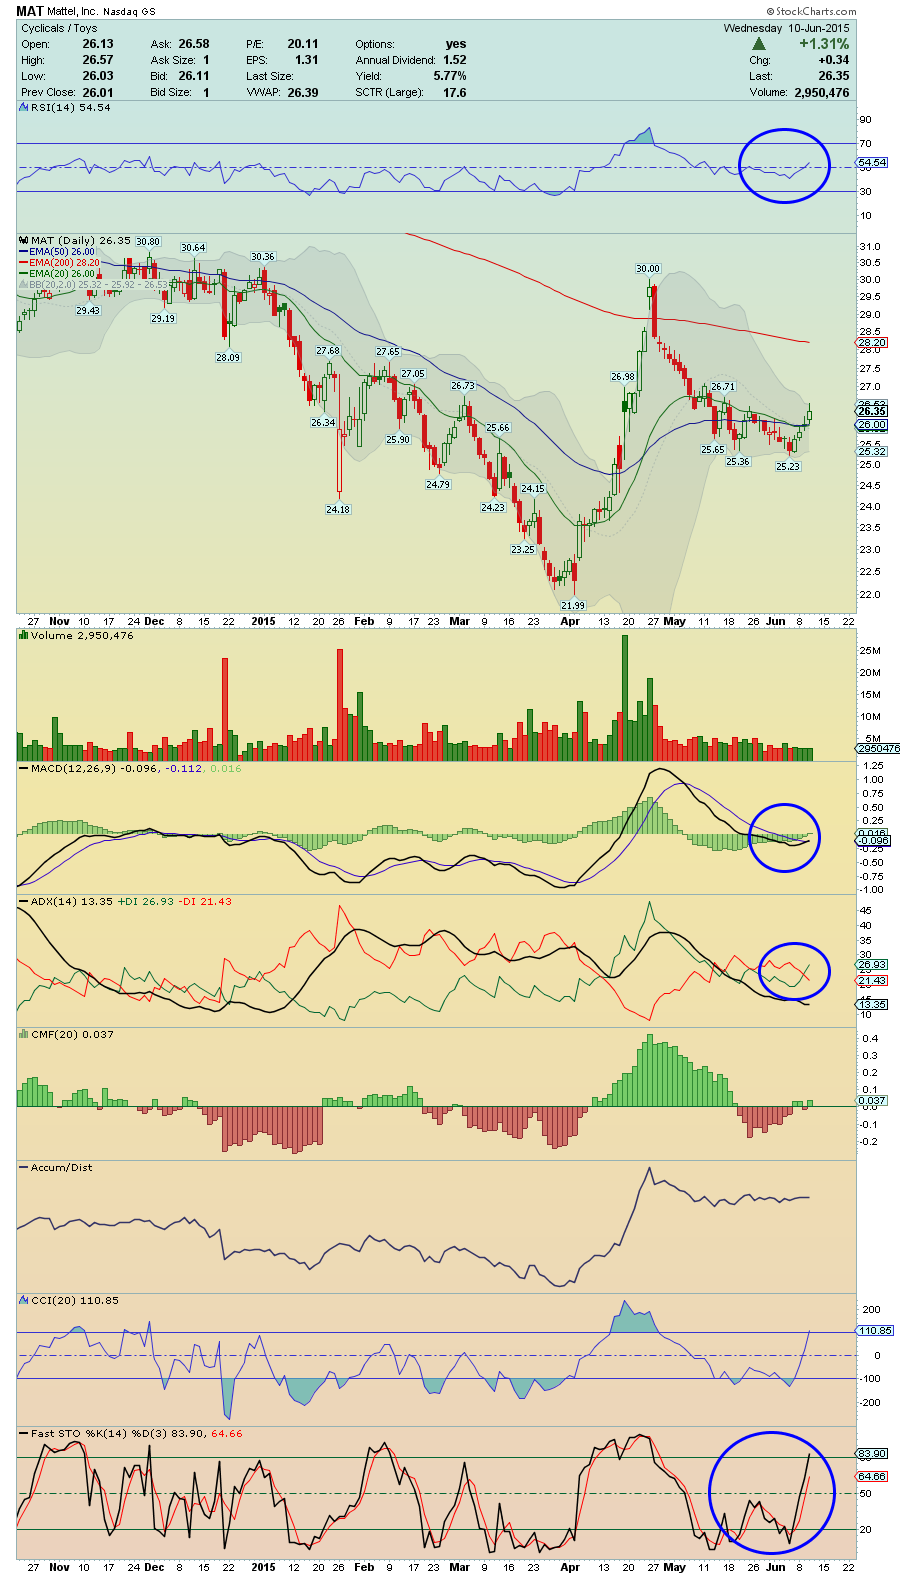This screenshot has height=1577, width=900.
Task: Click the ADX(14) panel title text
Action: (53, 901)
